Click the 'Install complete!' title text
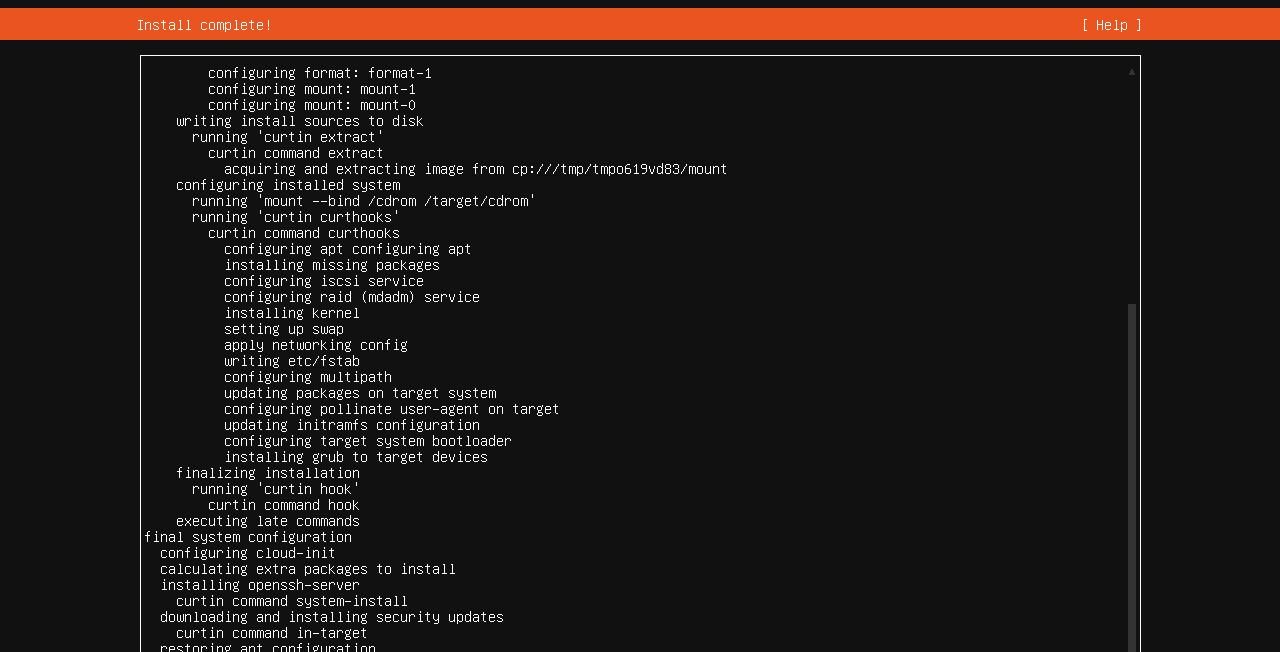The image size is (1280, 652). pyautogui.click(x=204, y=25)
